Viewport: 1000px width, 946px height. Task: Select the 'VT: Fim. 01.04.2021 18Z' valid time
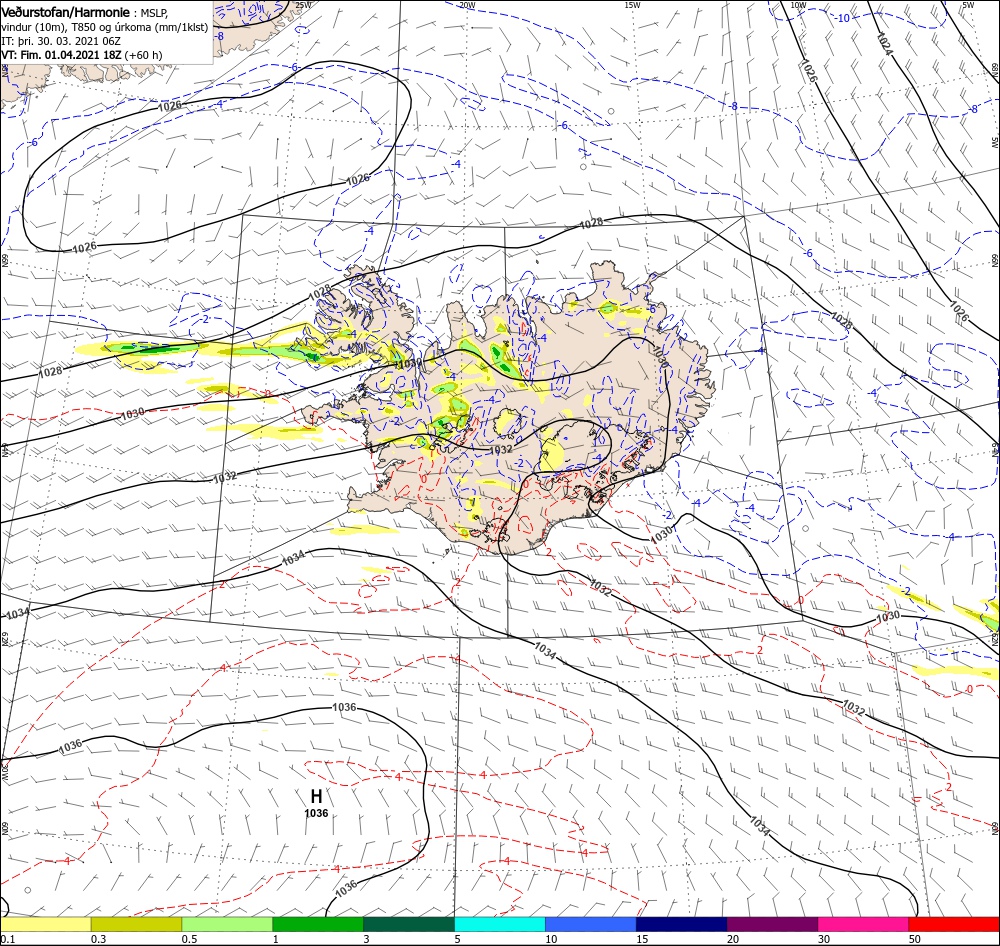coord(61,55)
